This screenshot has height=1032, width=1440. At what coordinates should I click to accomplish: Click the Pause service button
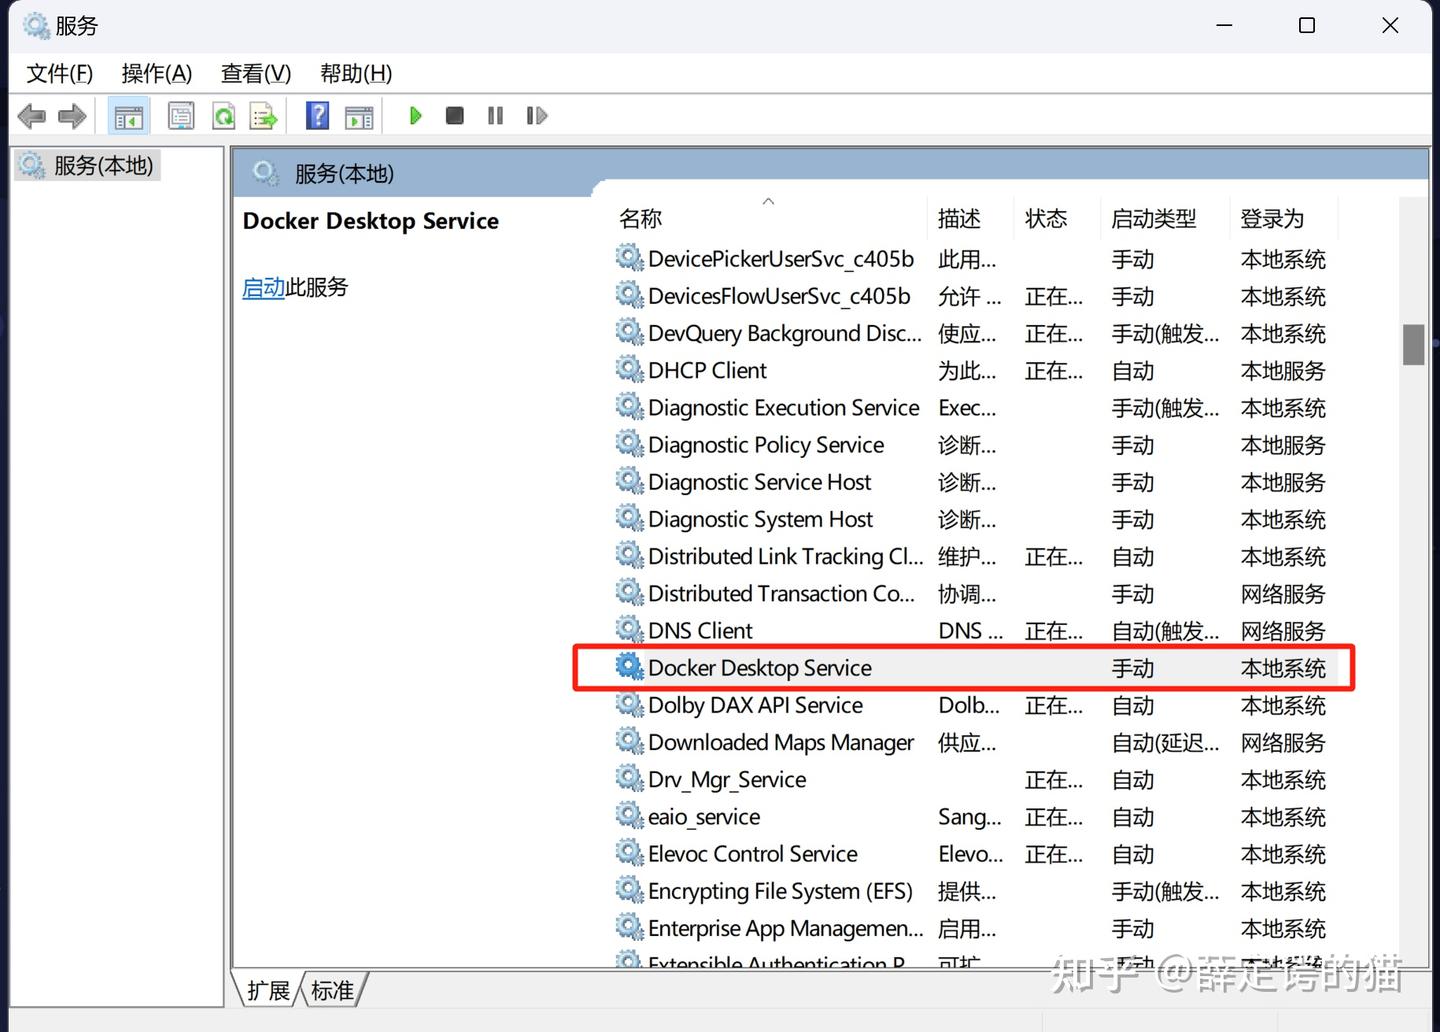click(x=494, y=115)
